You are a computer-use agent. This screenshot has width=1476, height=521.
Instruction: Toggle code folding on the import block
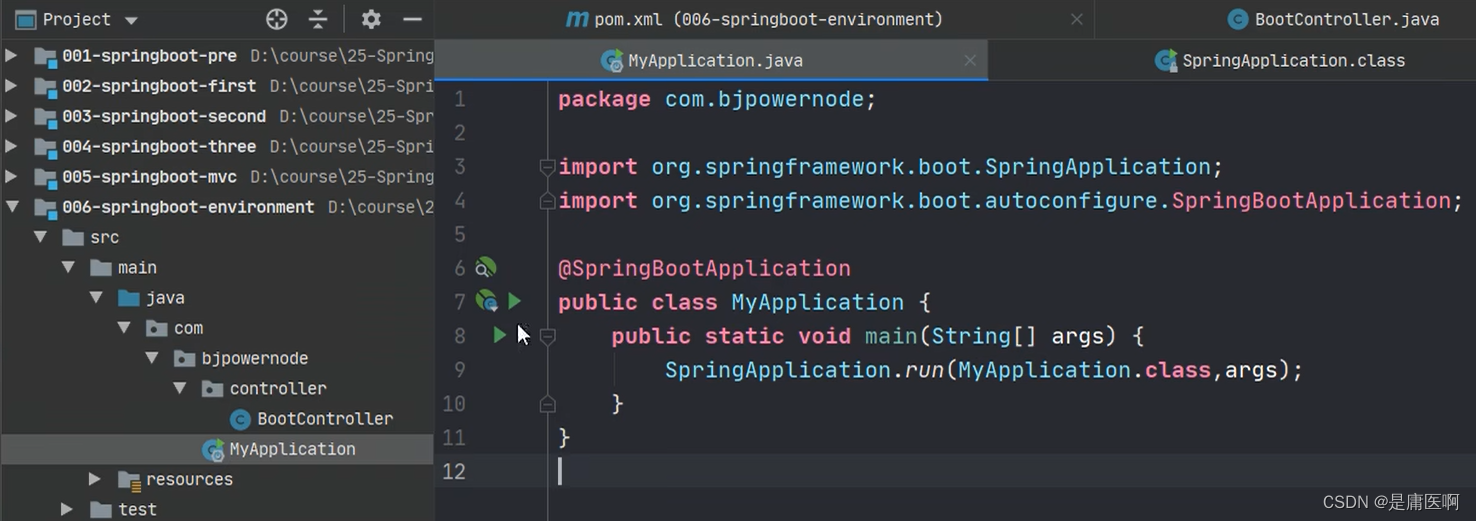pyautogui.click(x=547, y=167)
